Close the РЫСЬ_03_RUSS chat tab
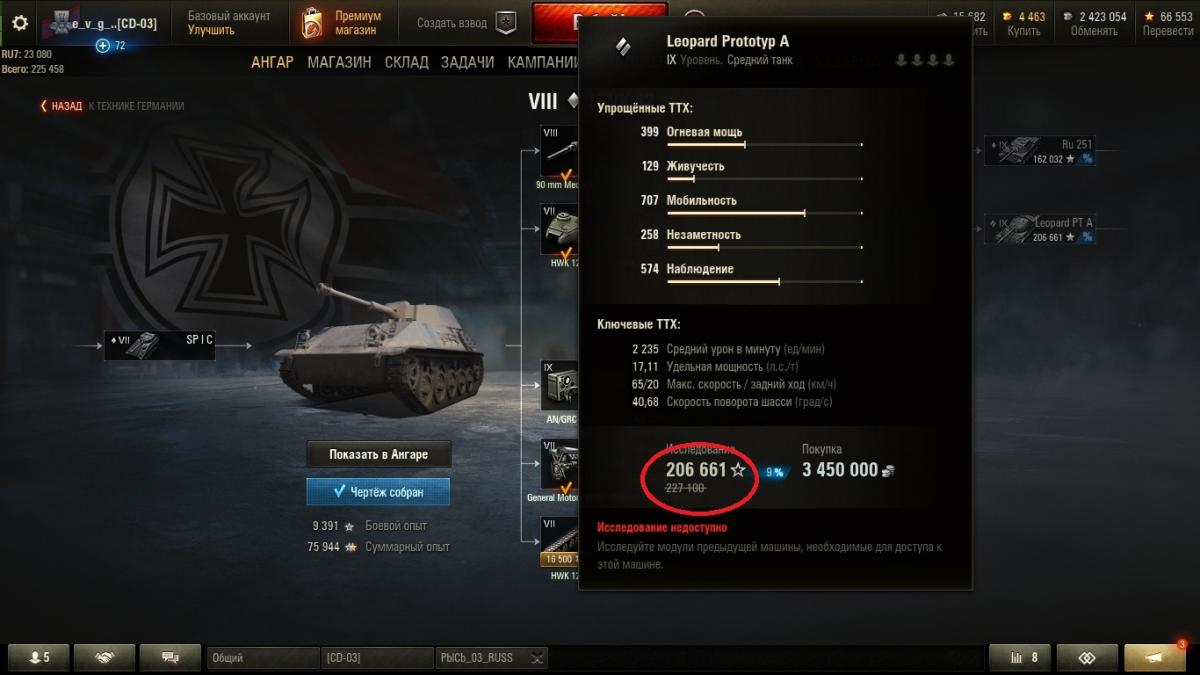This screenshot has height=675, width=1200. click(x=537, y=658)
